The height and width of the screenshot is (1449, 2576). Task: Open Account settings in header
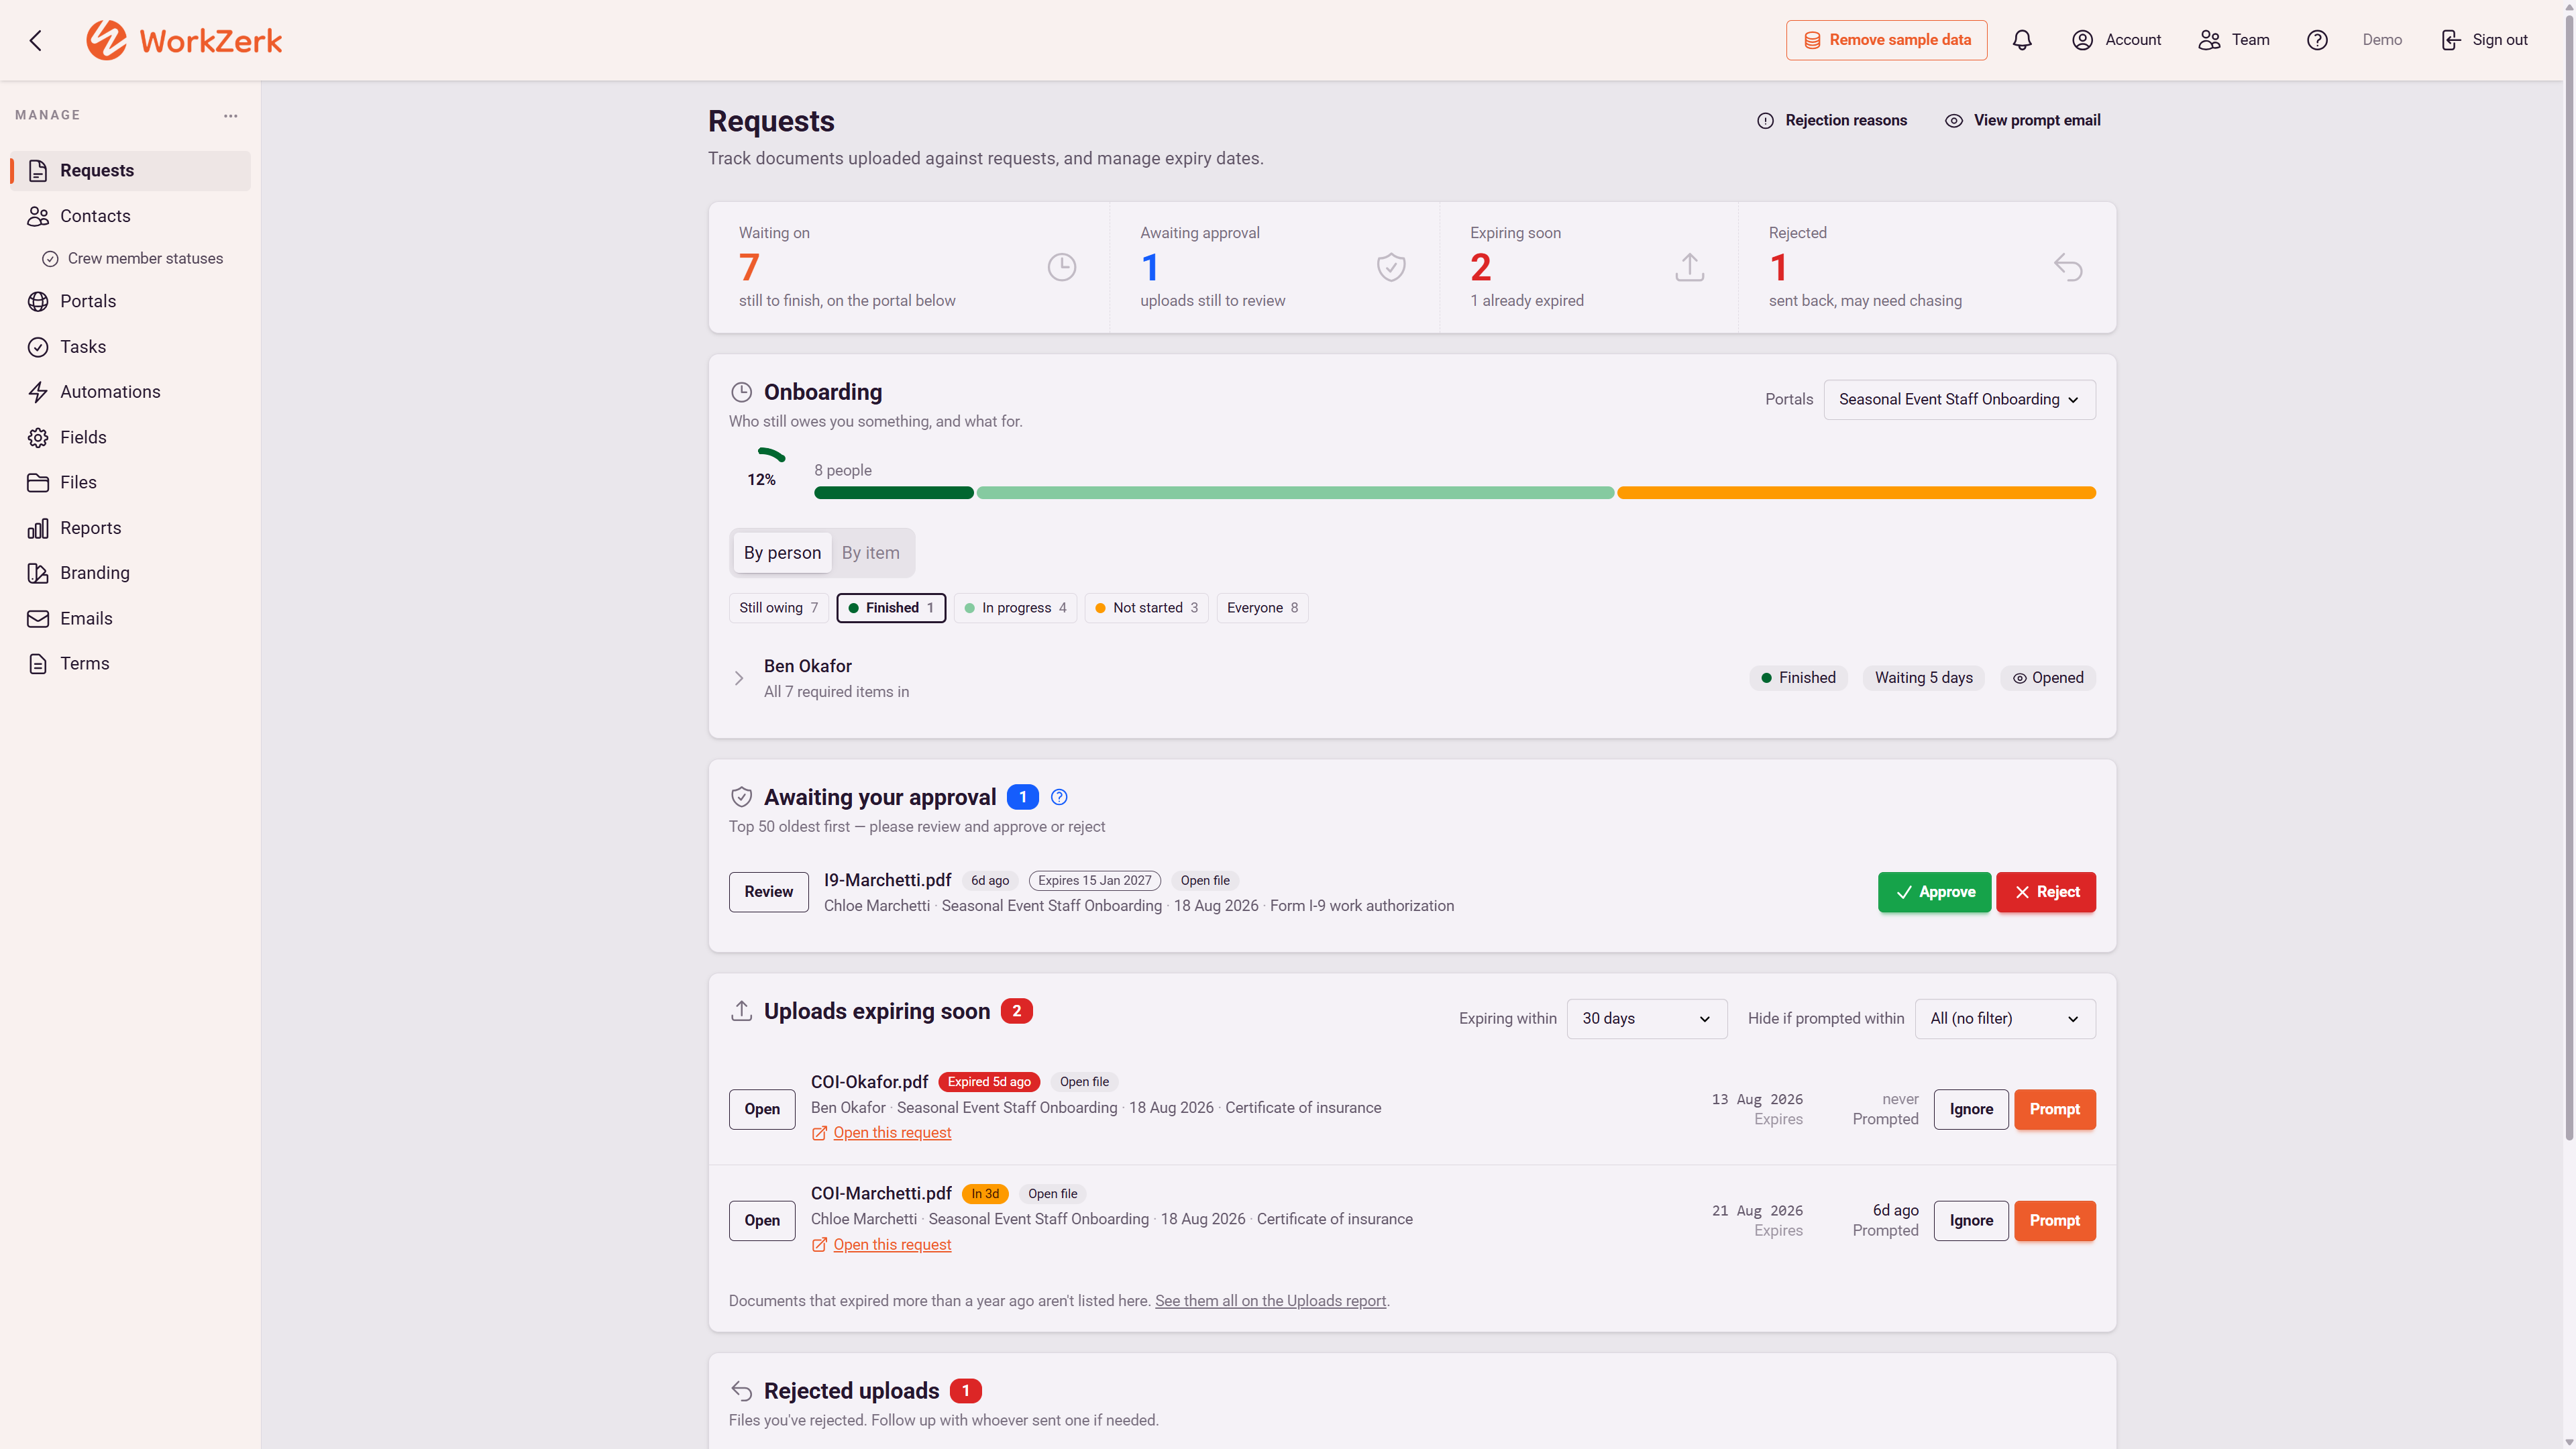pyautogui.click(x=2117, y=40)
